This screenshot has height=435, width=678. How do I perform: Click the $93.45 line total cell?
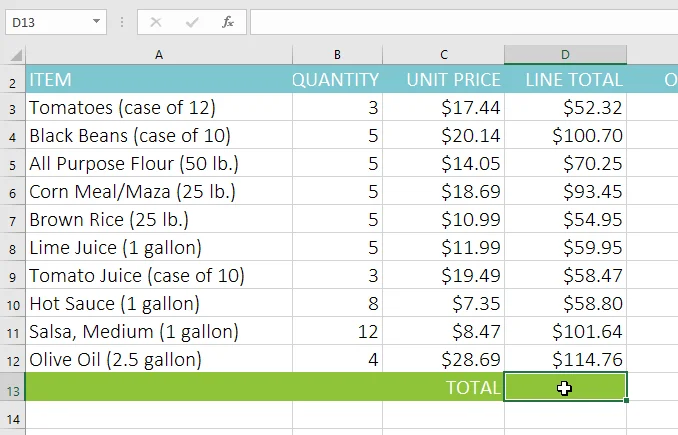click(565, 191)
